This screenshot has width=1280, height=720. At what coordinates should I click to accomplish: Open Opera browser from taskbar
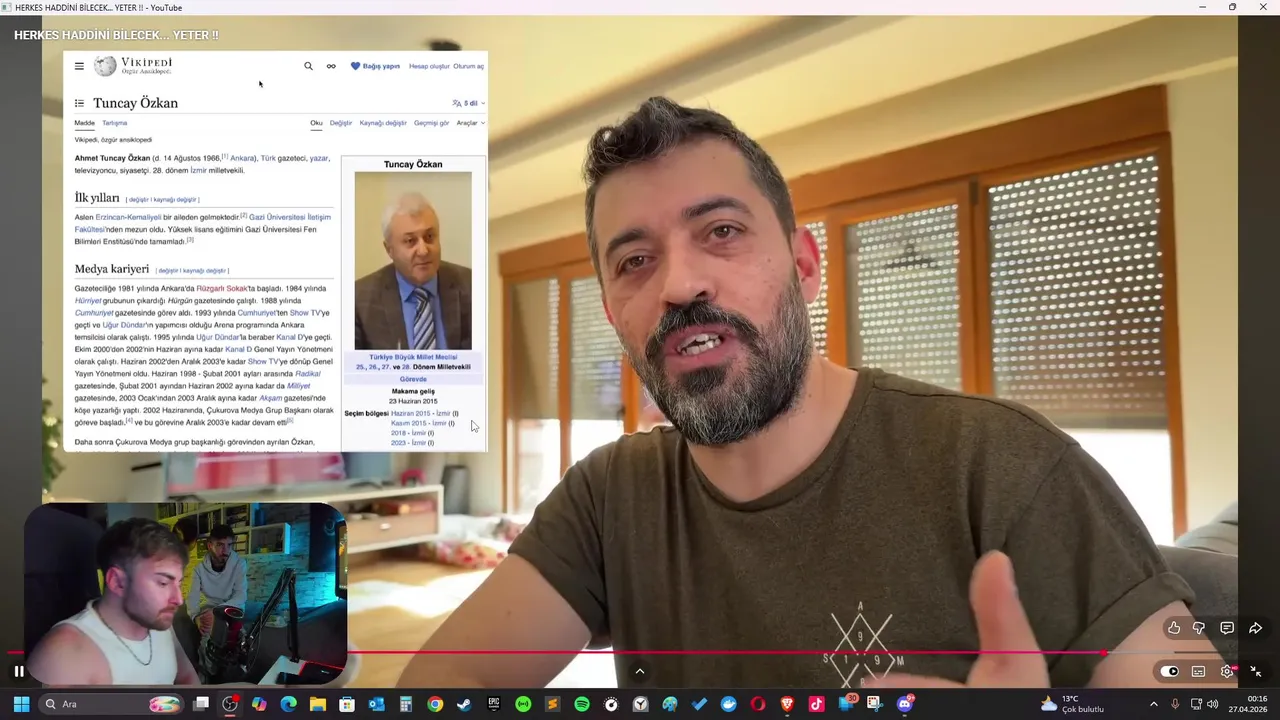[x=758, y=704]
